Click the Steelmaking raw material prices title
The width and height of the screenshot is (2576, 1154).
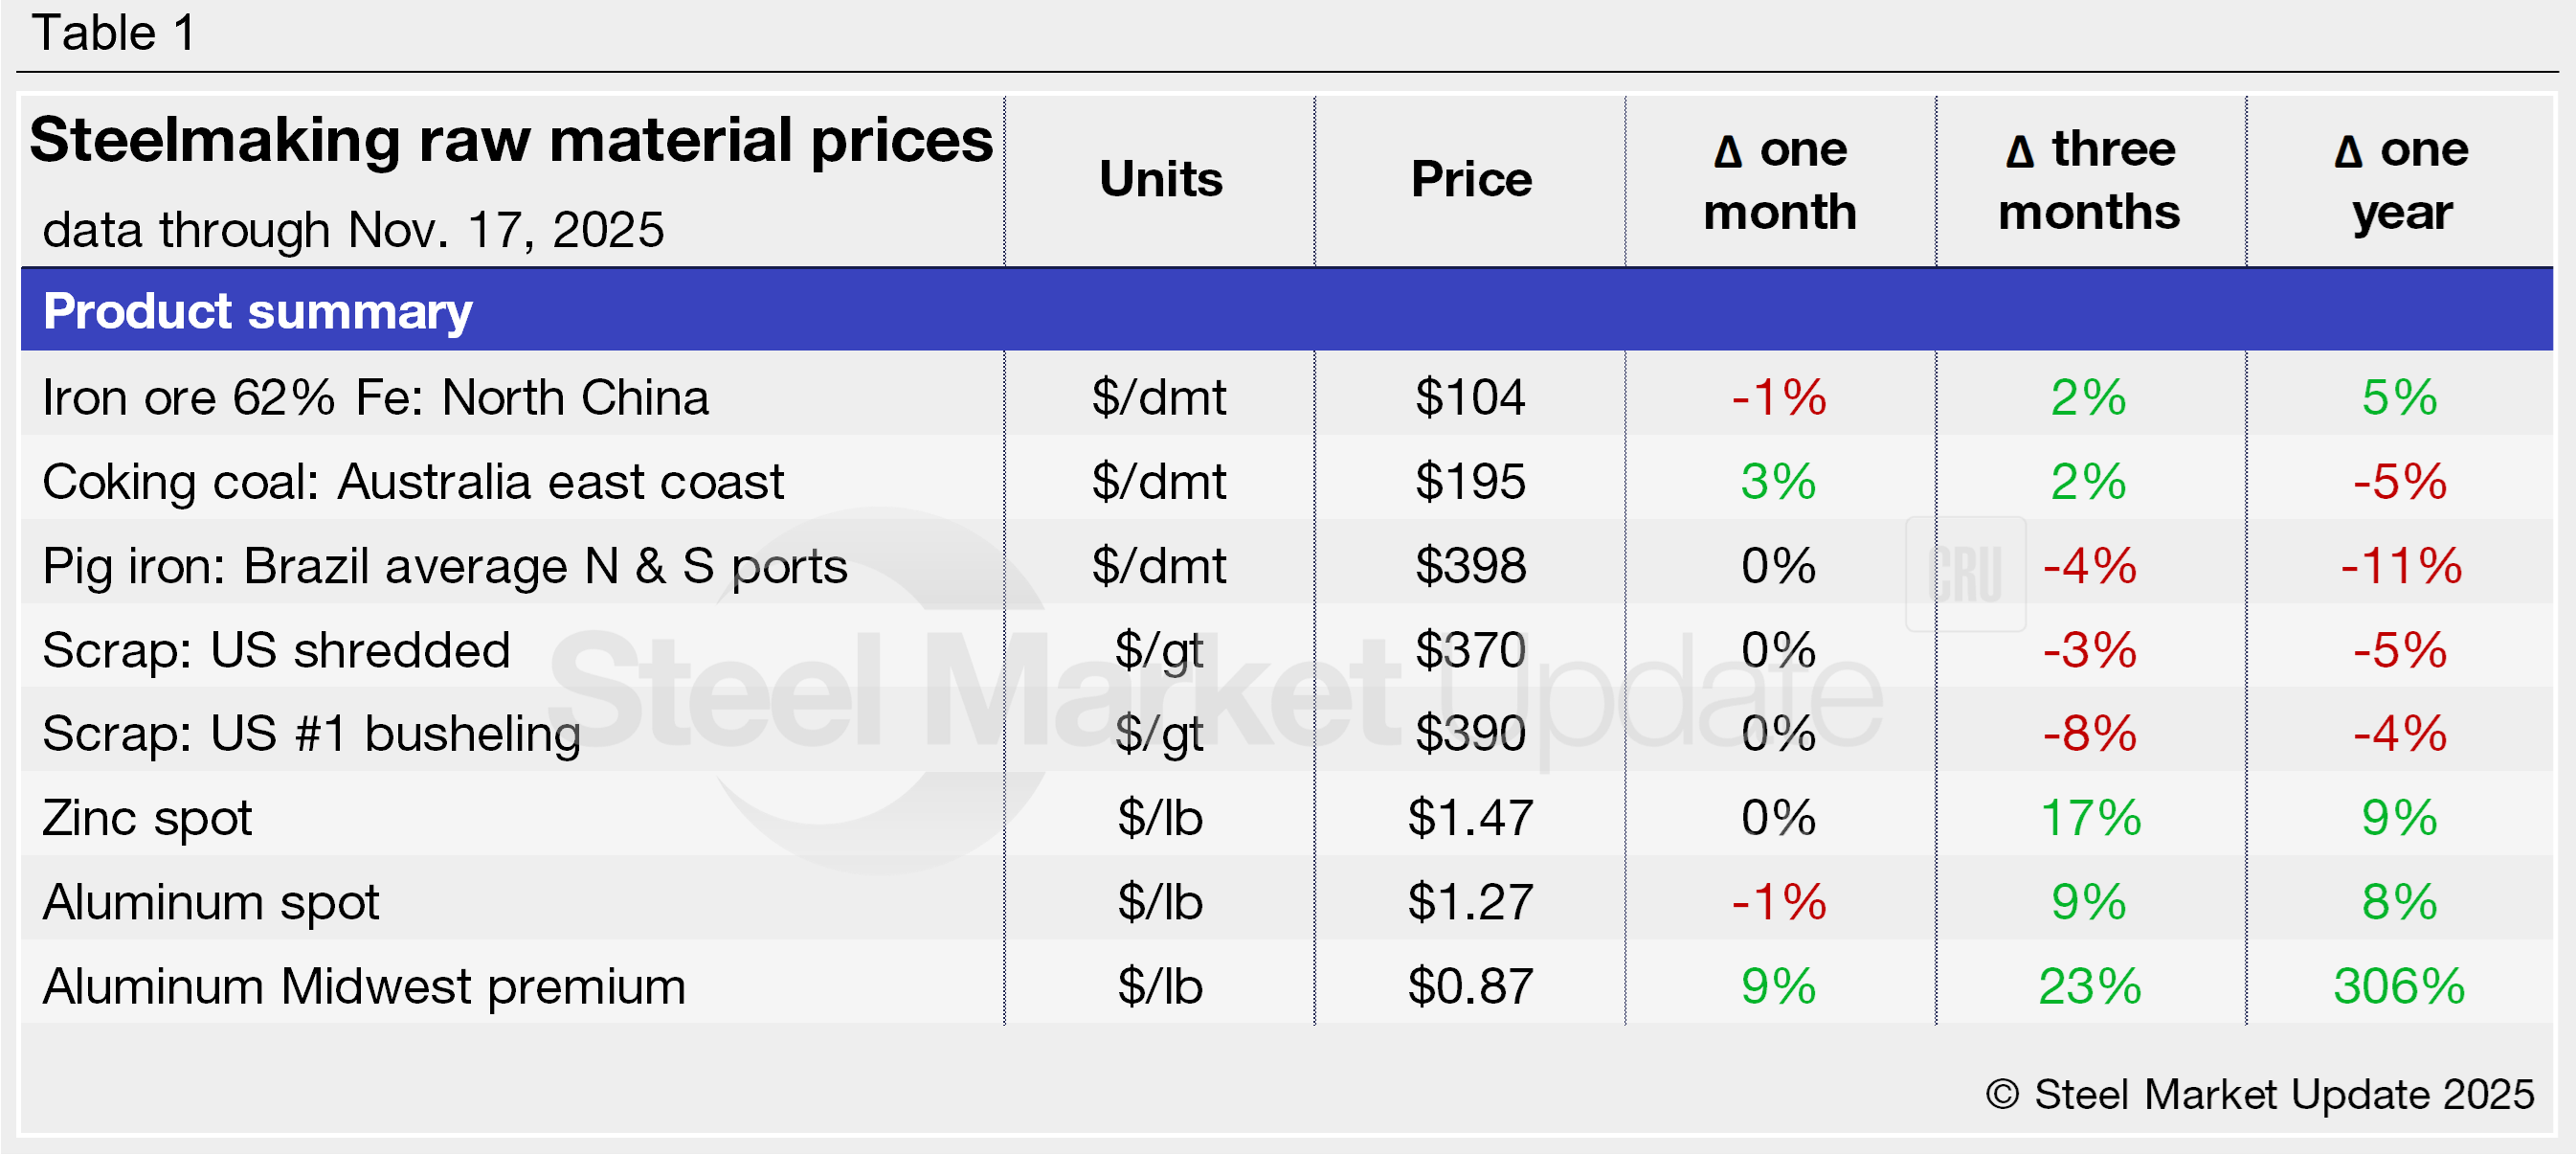pyautogui.click(x=511, y=140)
